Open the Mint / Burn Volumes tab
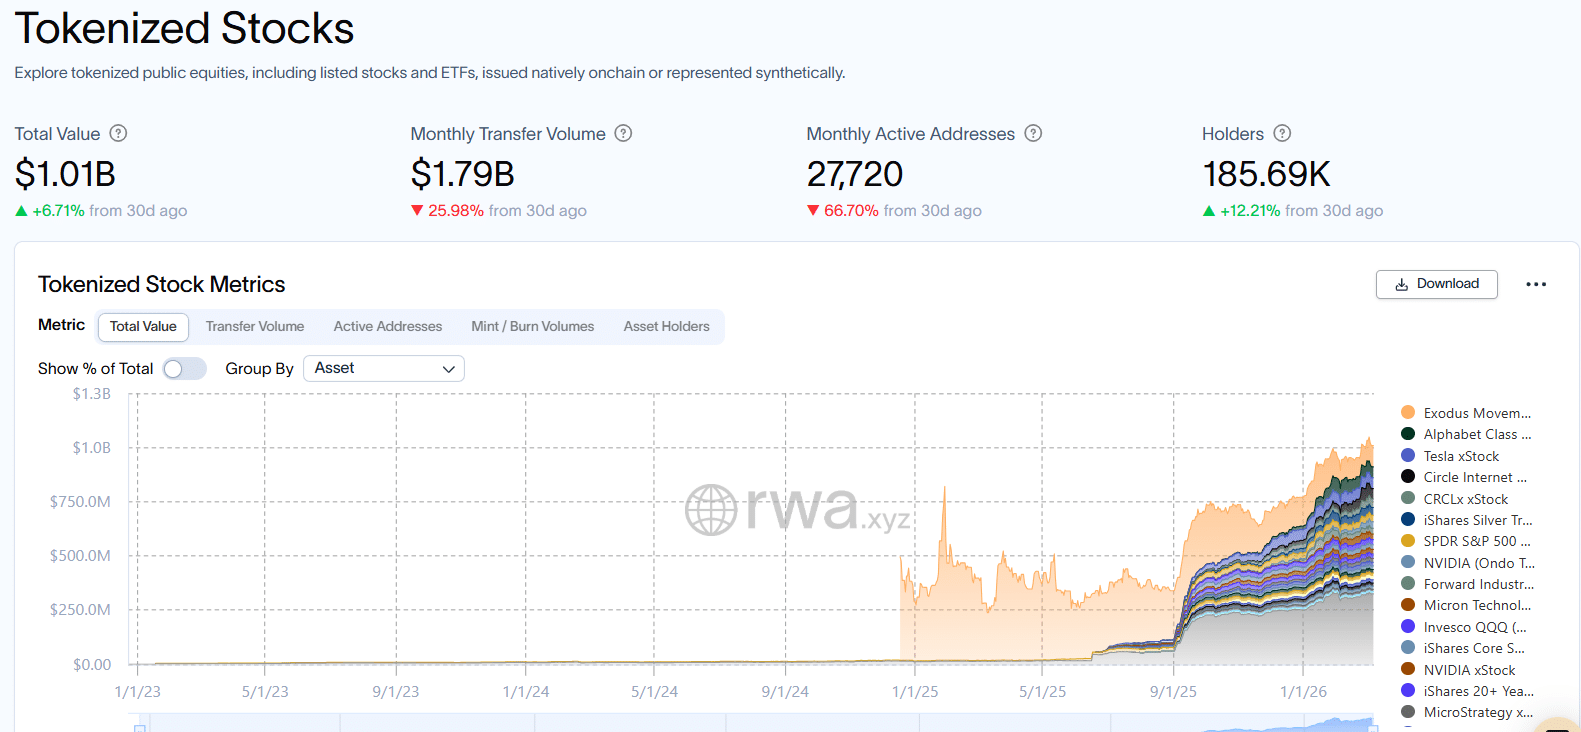Image resolution: width=1581 pixels, height=732 pixels. tap(532, 327)
